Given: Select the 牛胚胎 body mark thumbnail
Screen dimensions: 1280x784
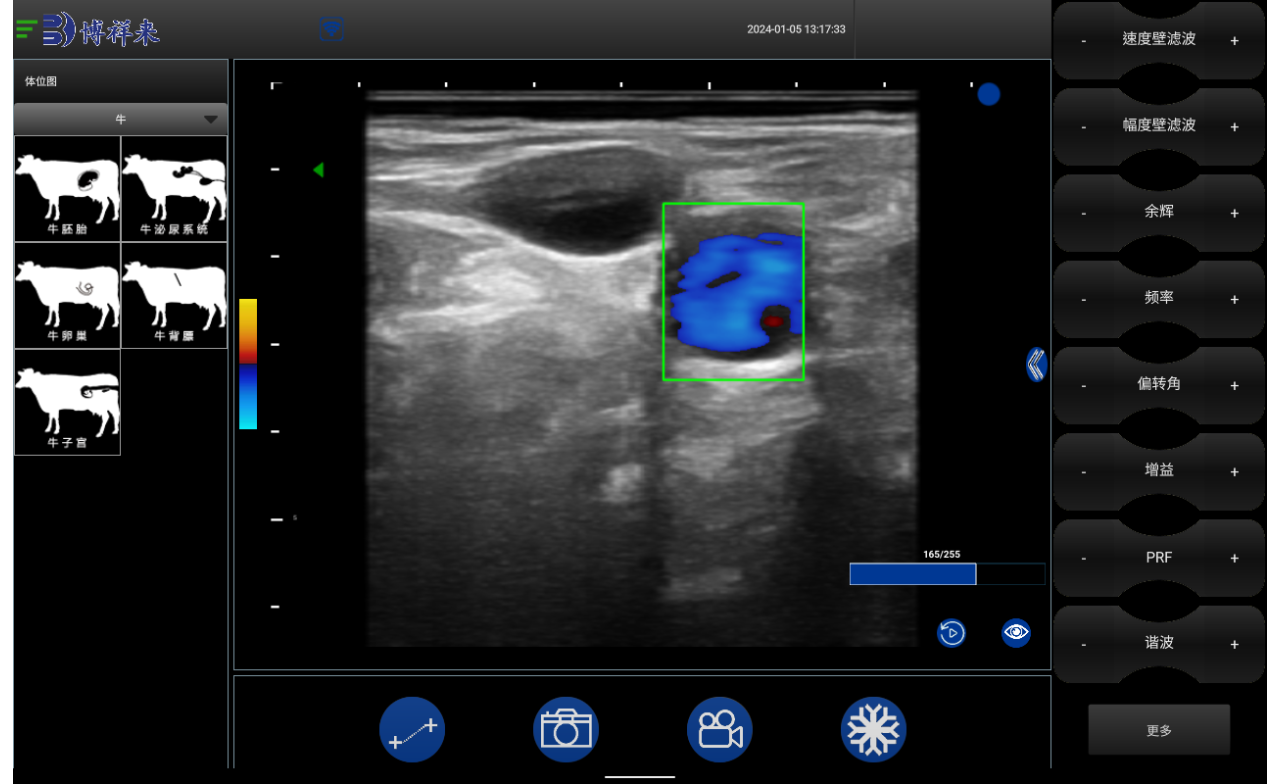Looking at the screenshot, I should click(67, 189).
